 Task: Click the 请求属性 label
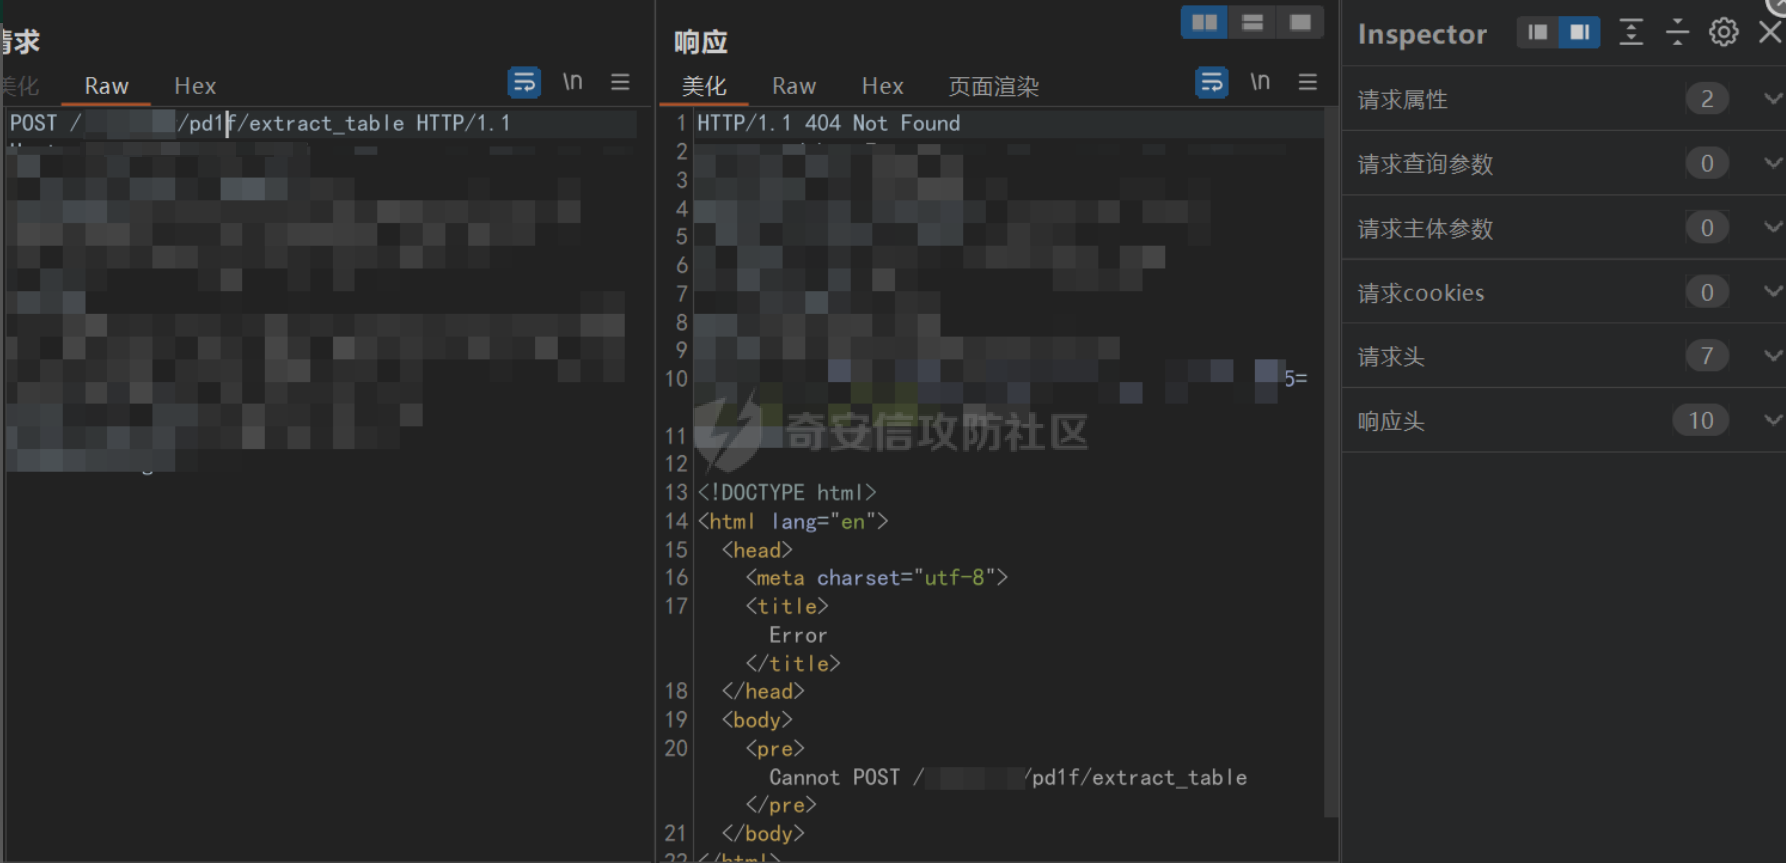(x=1402, y=99)
